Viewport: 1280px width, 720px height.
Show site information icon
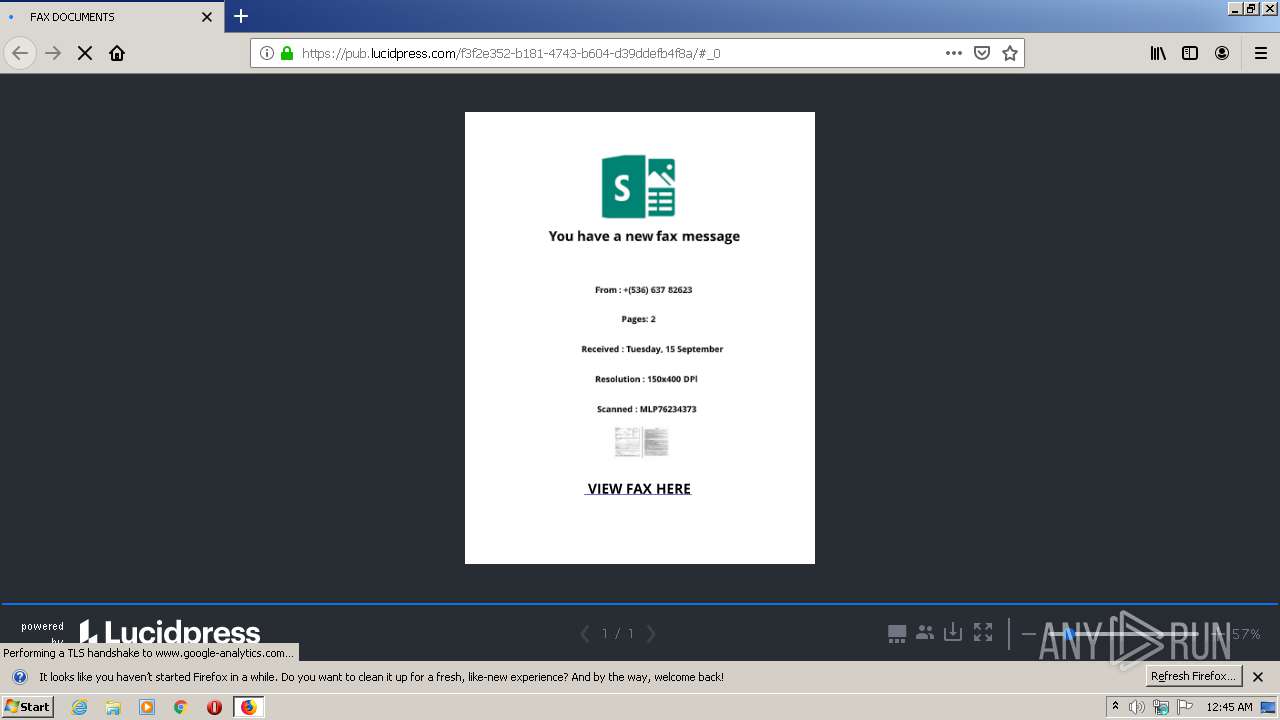pos(267,53)
